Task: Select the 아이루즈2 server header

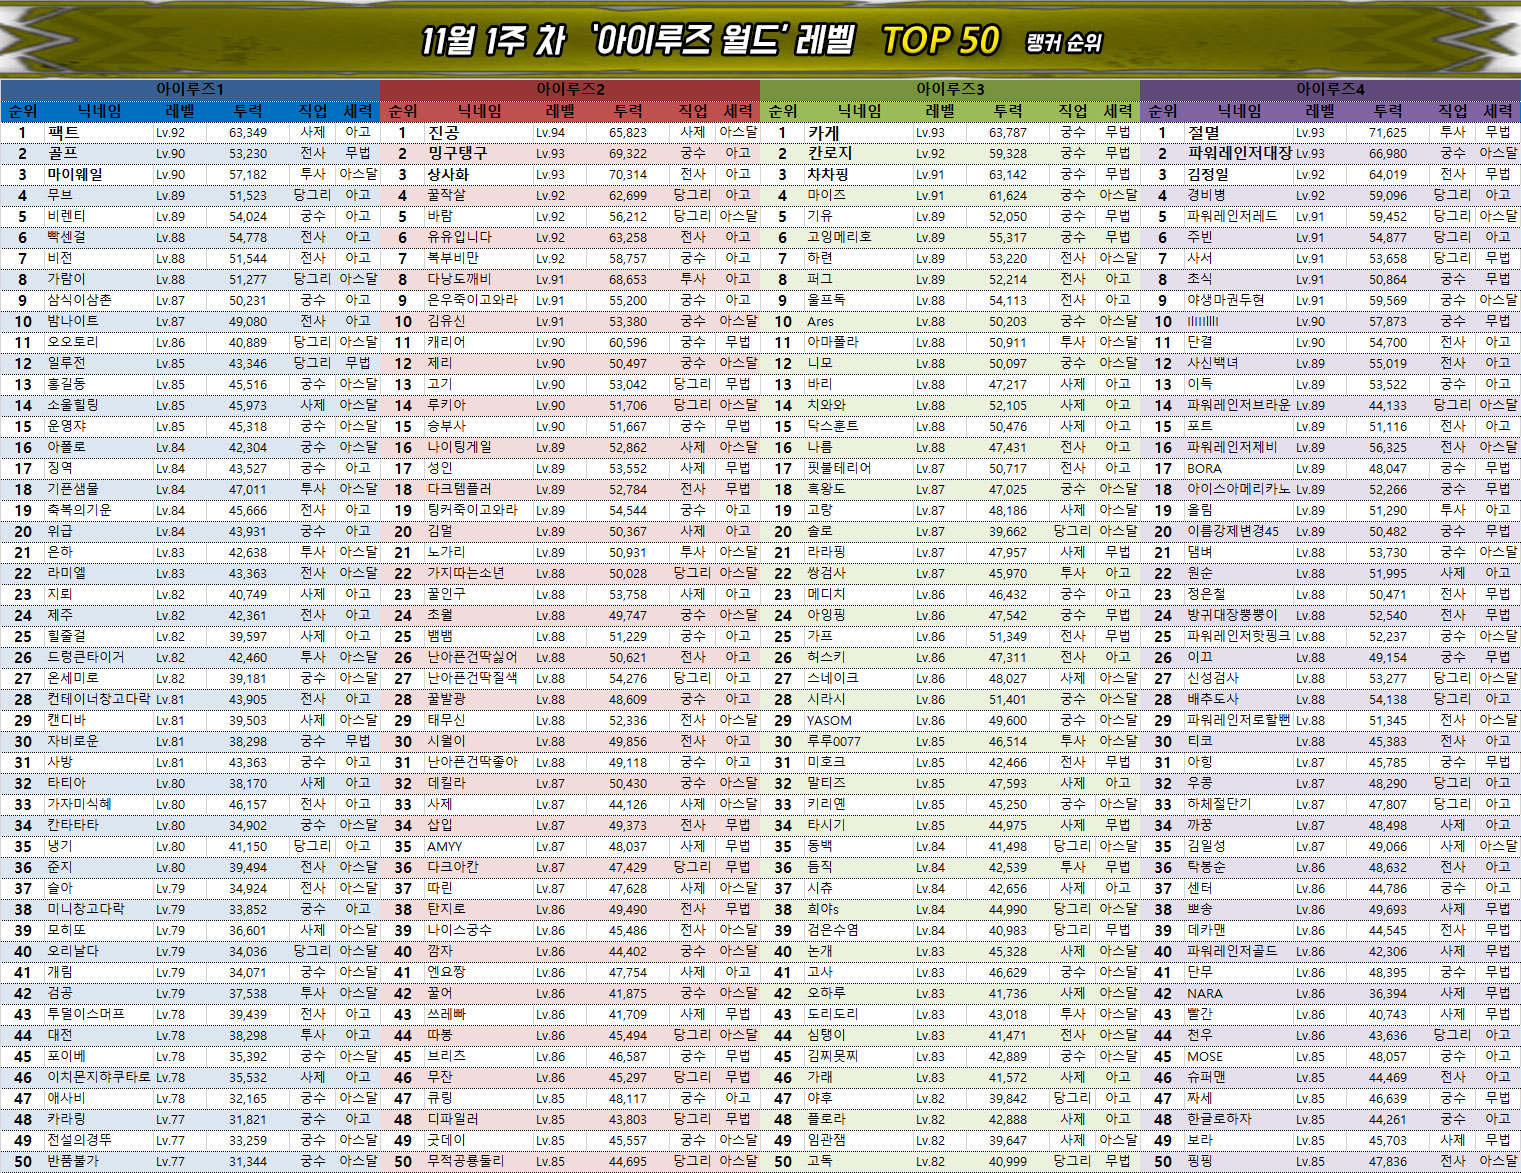Action: click(570, 89)
